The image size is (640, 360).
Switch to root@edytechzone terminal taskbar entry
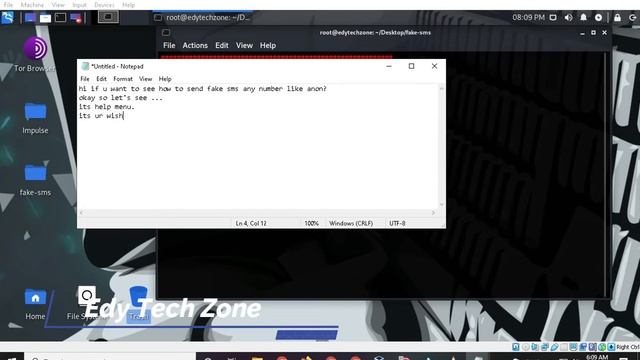coord(202,18)
